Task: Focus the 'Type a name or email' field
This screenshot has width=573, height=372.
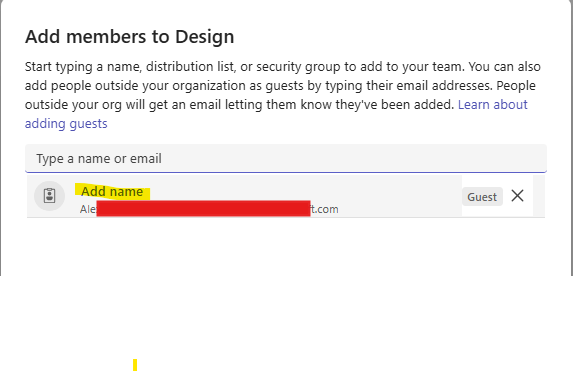Action: [286, 158]
